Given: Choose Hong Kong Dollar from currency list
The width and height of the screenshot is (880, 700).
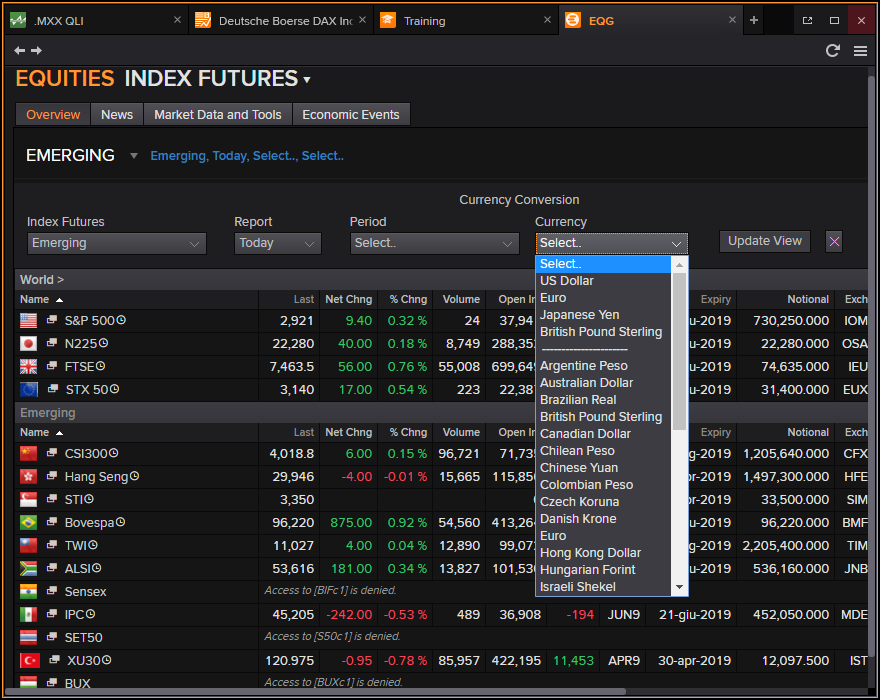Looking at the screenshot, I should point(603,553).
